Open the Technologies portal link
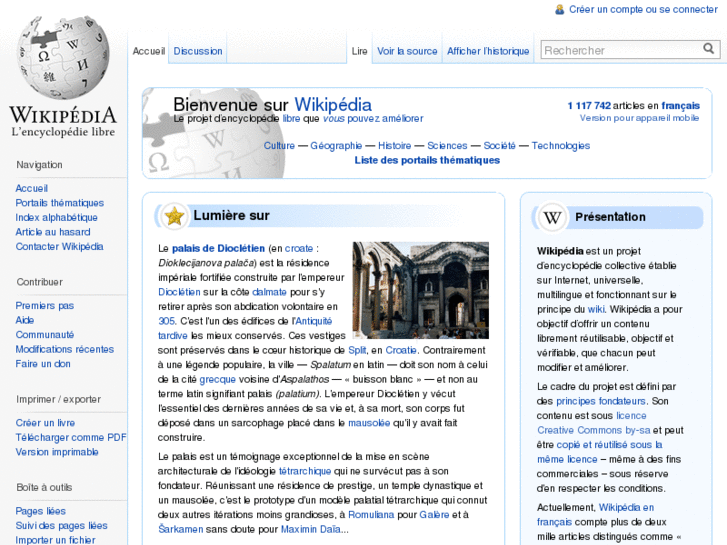Viewport: 727px width, 545px height. pos(561,146)
